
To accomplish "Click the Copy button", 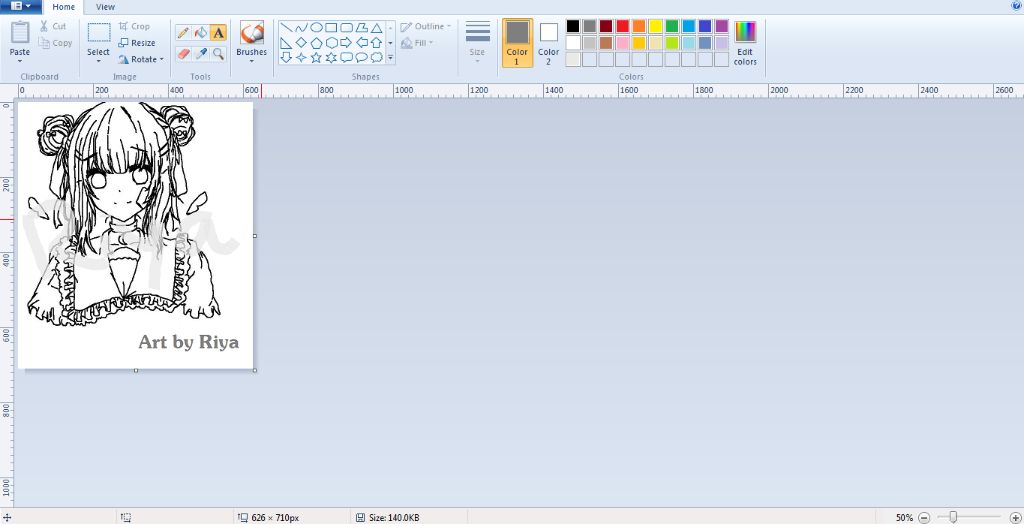I will coord(55,43).
